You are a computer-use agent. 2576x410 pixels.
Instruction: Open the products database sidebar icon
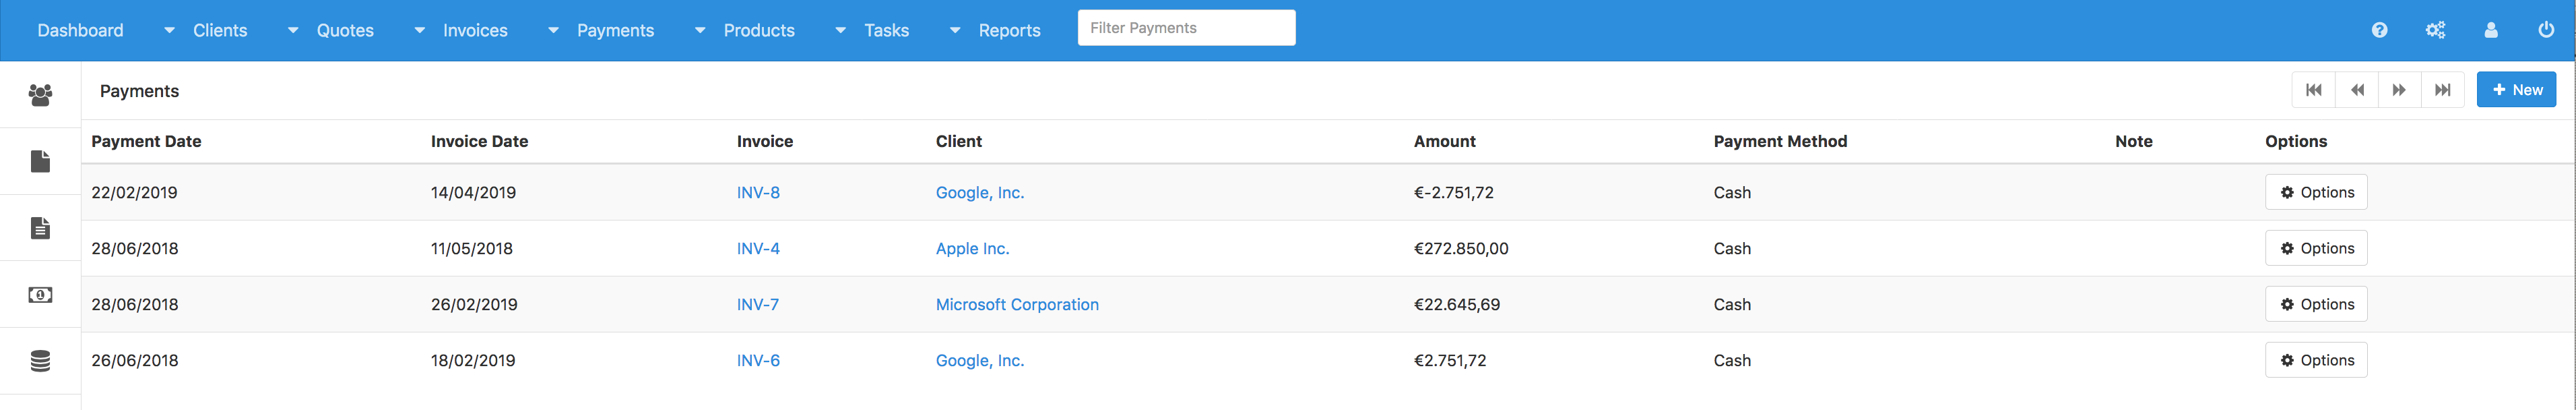point(40,361)
